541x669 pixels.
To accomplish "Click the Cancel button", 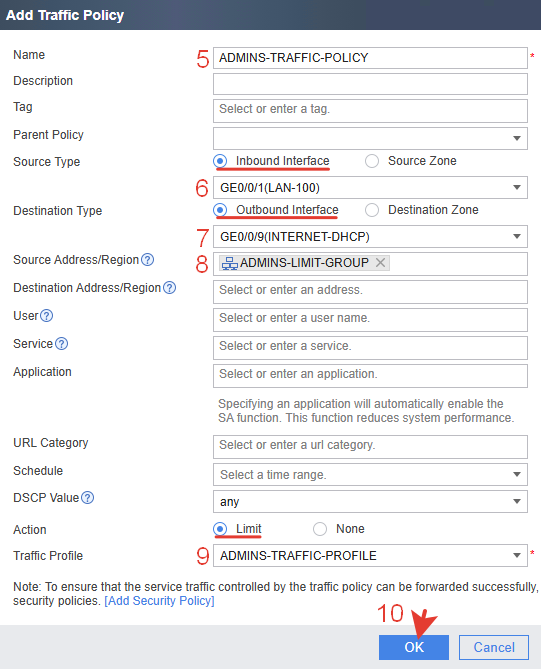I will [494, 647].
